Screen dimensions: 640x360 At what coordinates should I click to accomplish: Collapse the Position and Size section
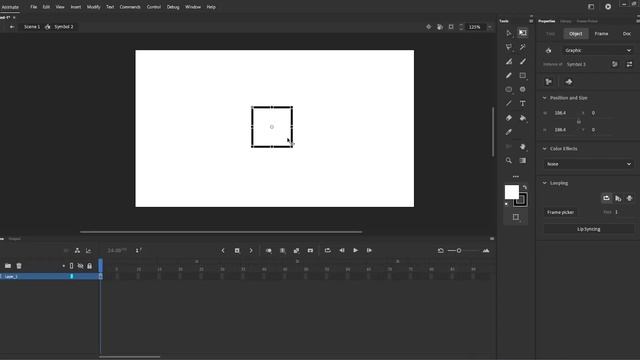(x=544, y=98)
